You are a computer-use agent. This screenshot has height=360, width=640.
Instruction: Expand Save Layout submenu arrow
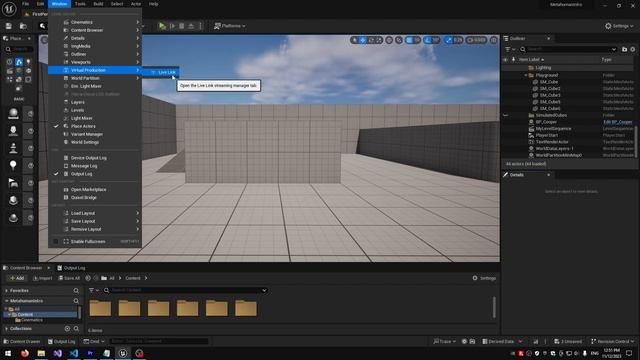[138, 221]
